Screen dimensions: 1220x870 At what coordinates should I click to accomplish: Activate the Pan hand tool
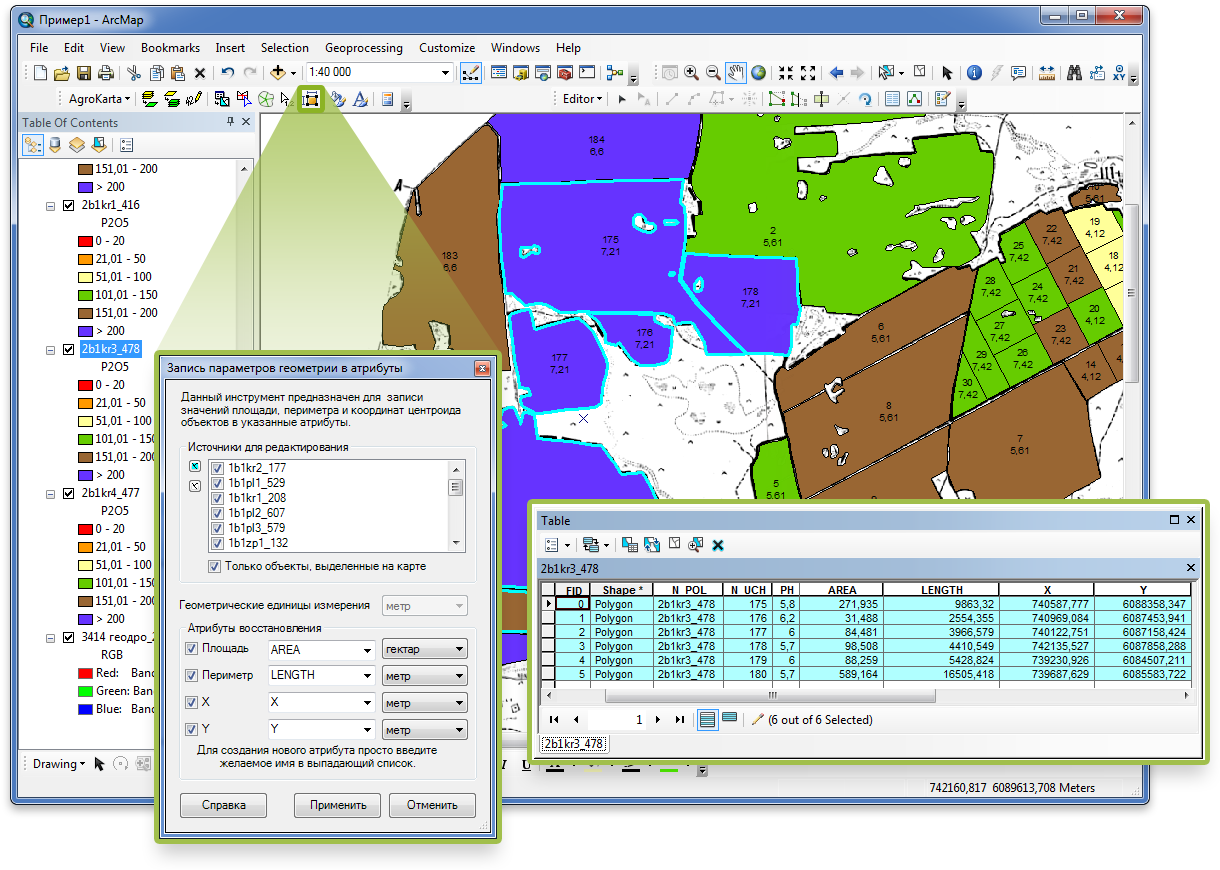click(x=736, y=73)
